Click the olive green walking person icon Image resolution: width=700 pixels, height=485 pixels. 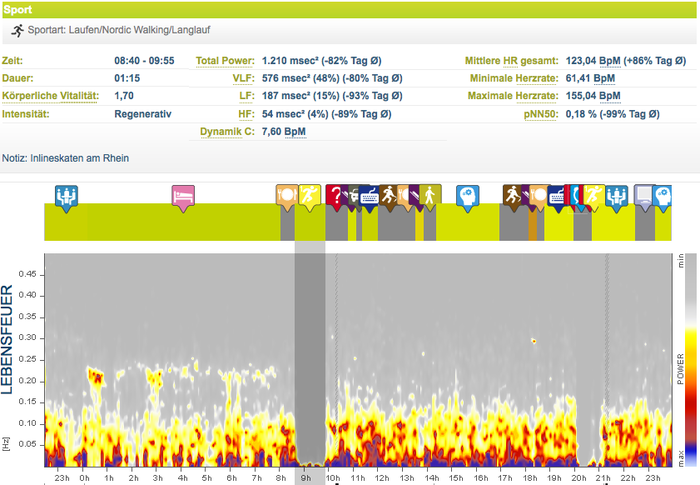pyautogui.click(x=430, y=194)
